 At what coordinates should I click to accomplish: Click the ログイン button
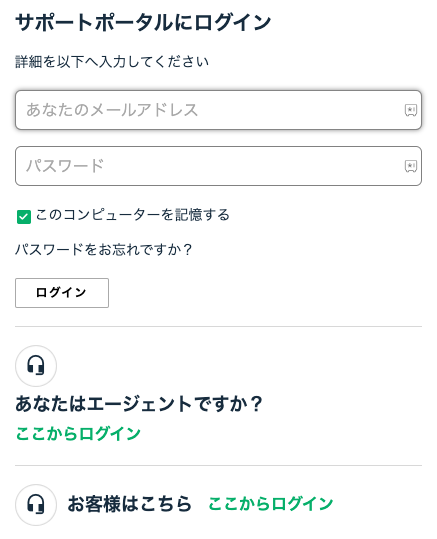[x=62, y=293]
